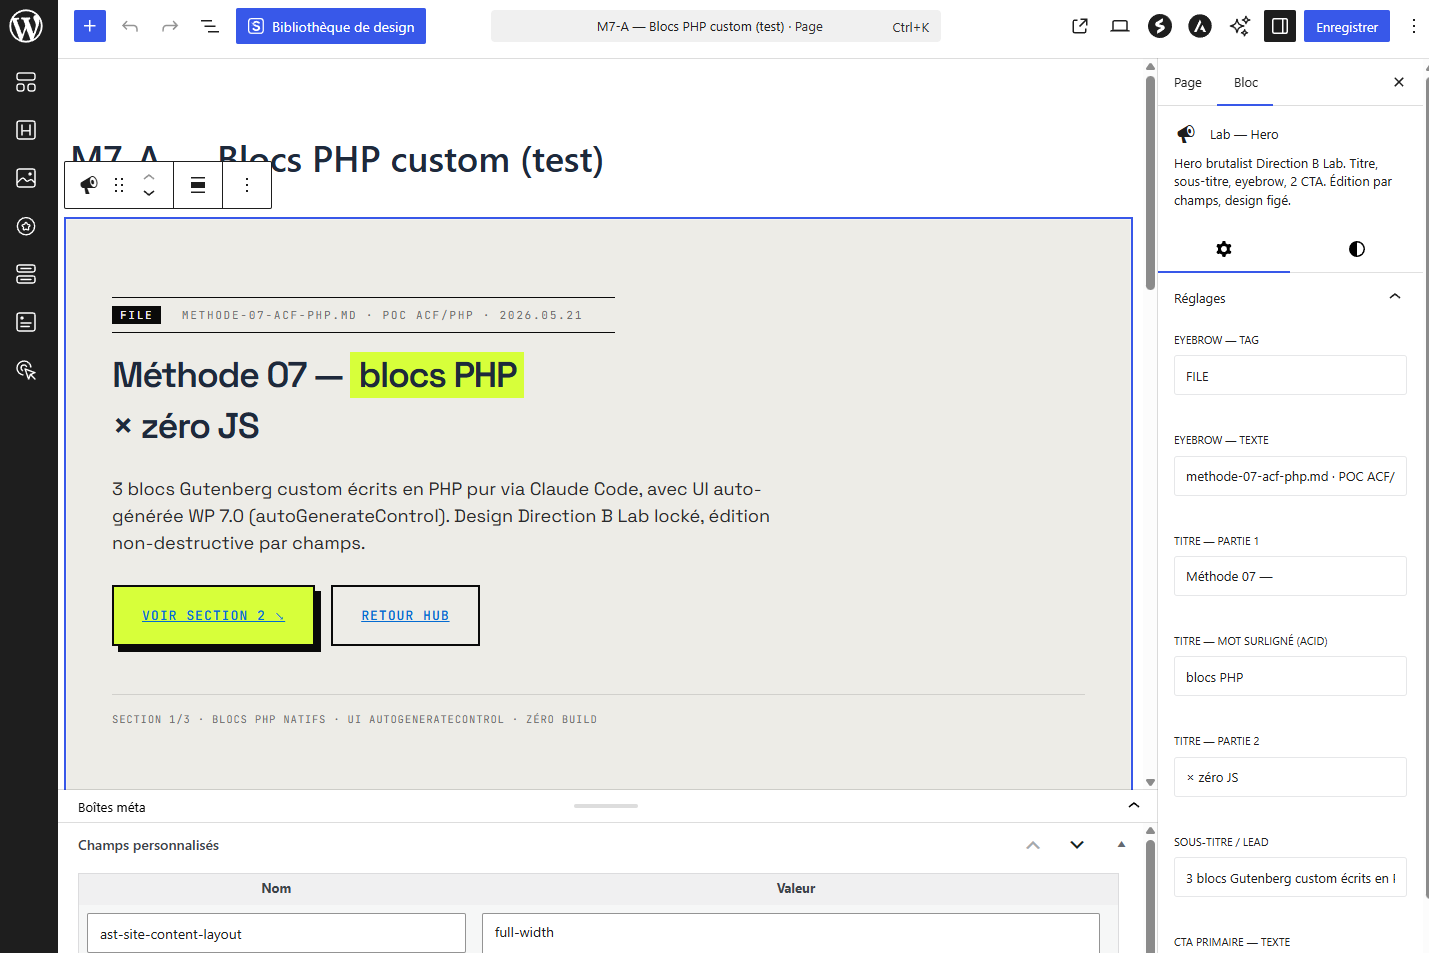Click the Section 1/3 footer text

[354, 719]
